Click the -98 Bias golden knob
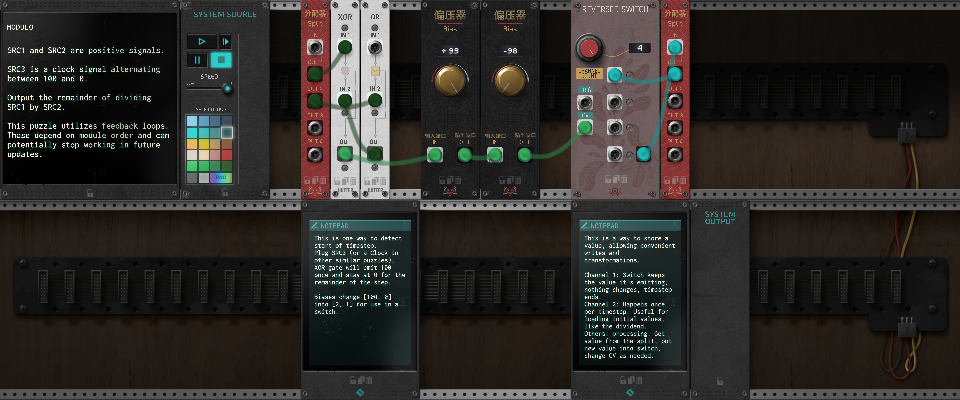The height and width of the screenshot is (400, 960). 511,81
